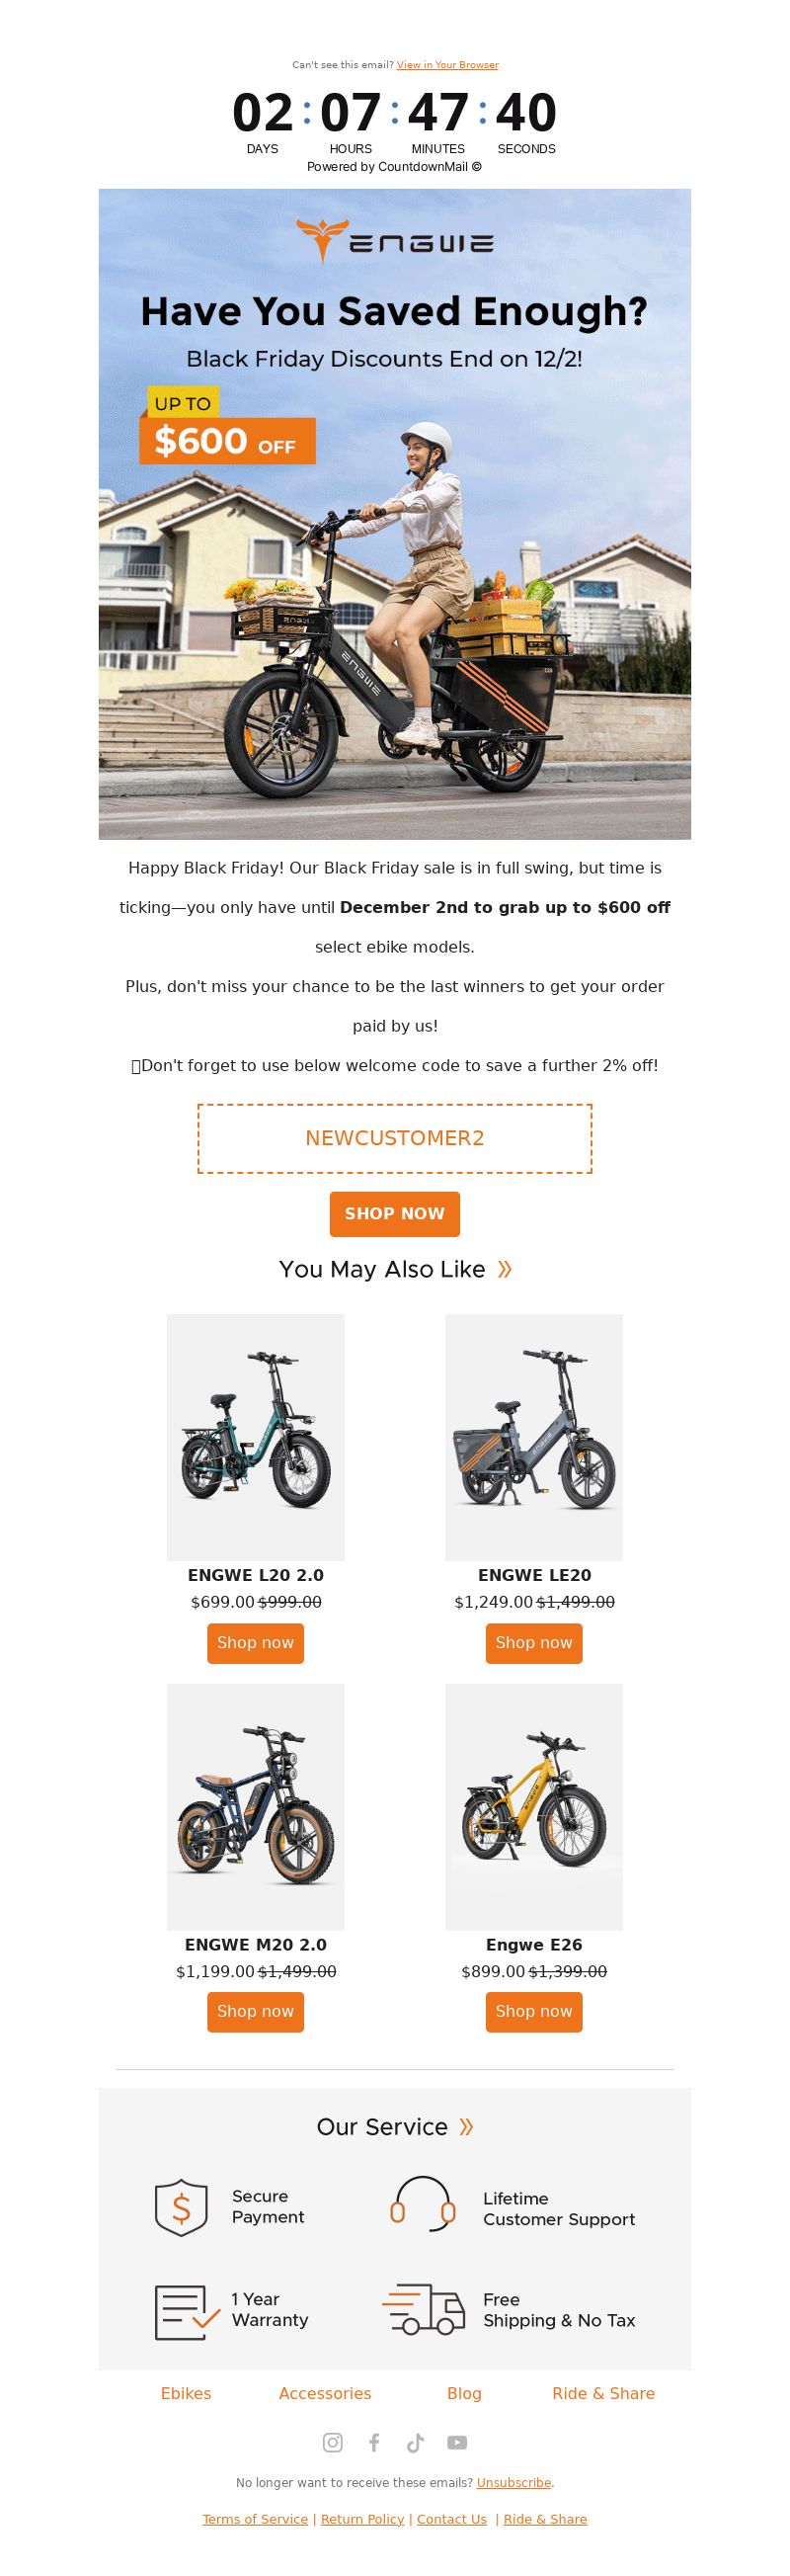Open the Engwe E26 yellow bike image

pyautogui.click(x=534, y=1807)
